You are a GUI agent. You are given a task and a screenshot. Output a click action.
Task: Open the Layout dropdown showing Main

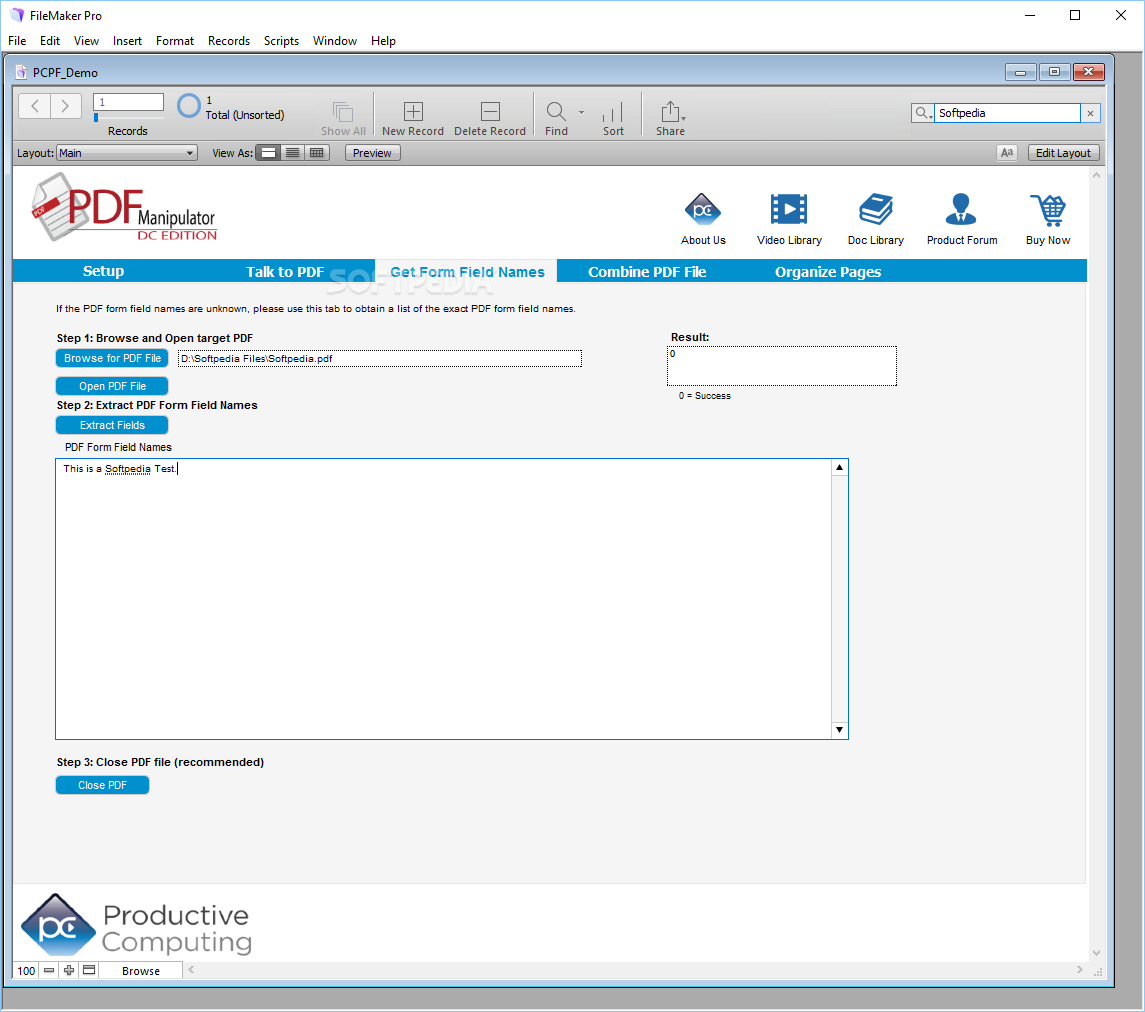click(127, 153)
